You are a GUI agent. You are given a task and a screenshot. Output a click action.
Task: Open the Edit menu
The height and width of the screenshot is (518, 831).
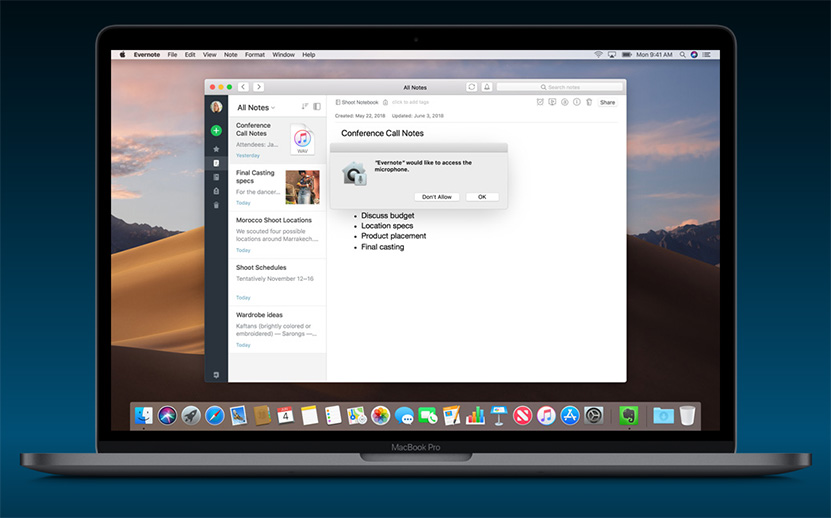tap(190, 55)
